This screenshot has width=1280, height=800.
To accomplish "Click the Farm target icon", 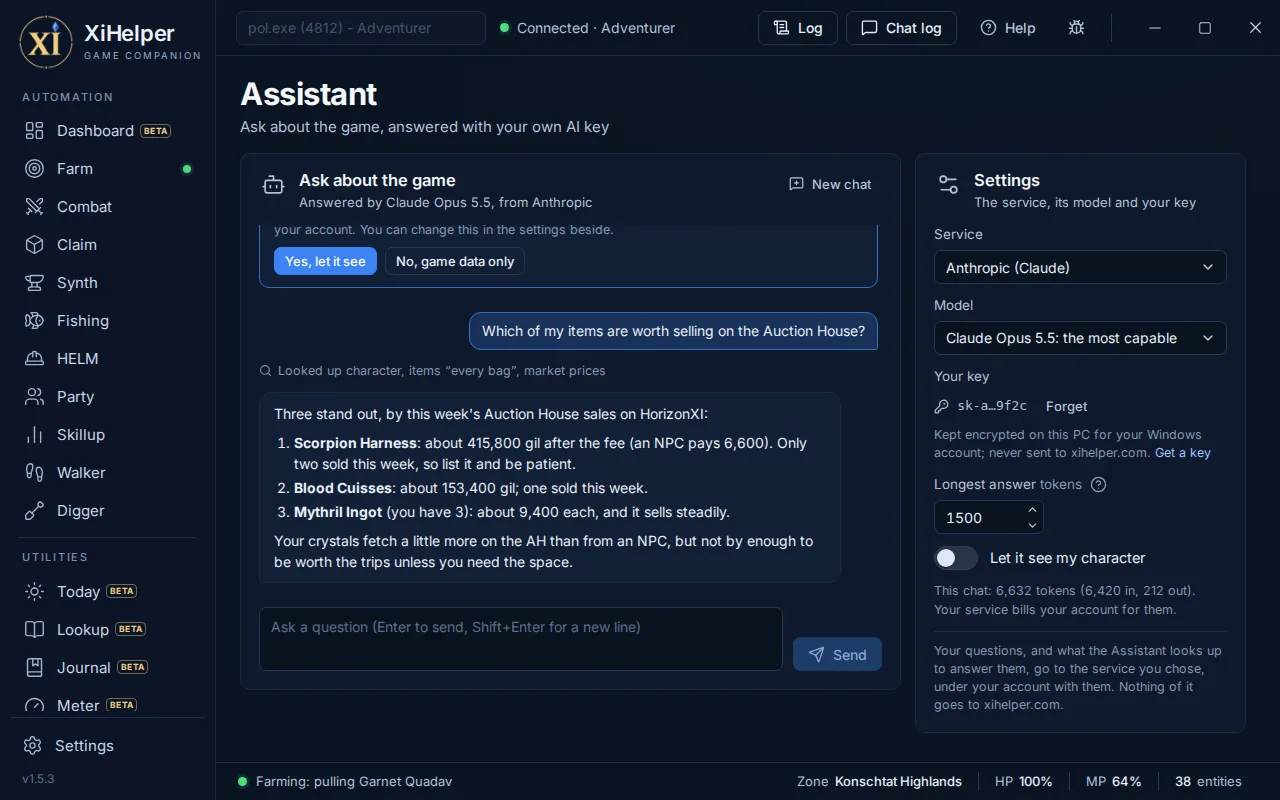I will [35, 169].
